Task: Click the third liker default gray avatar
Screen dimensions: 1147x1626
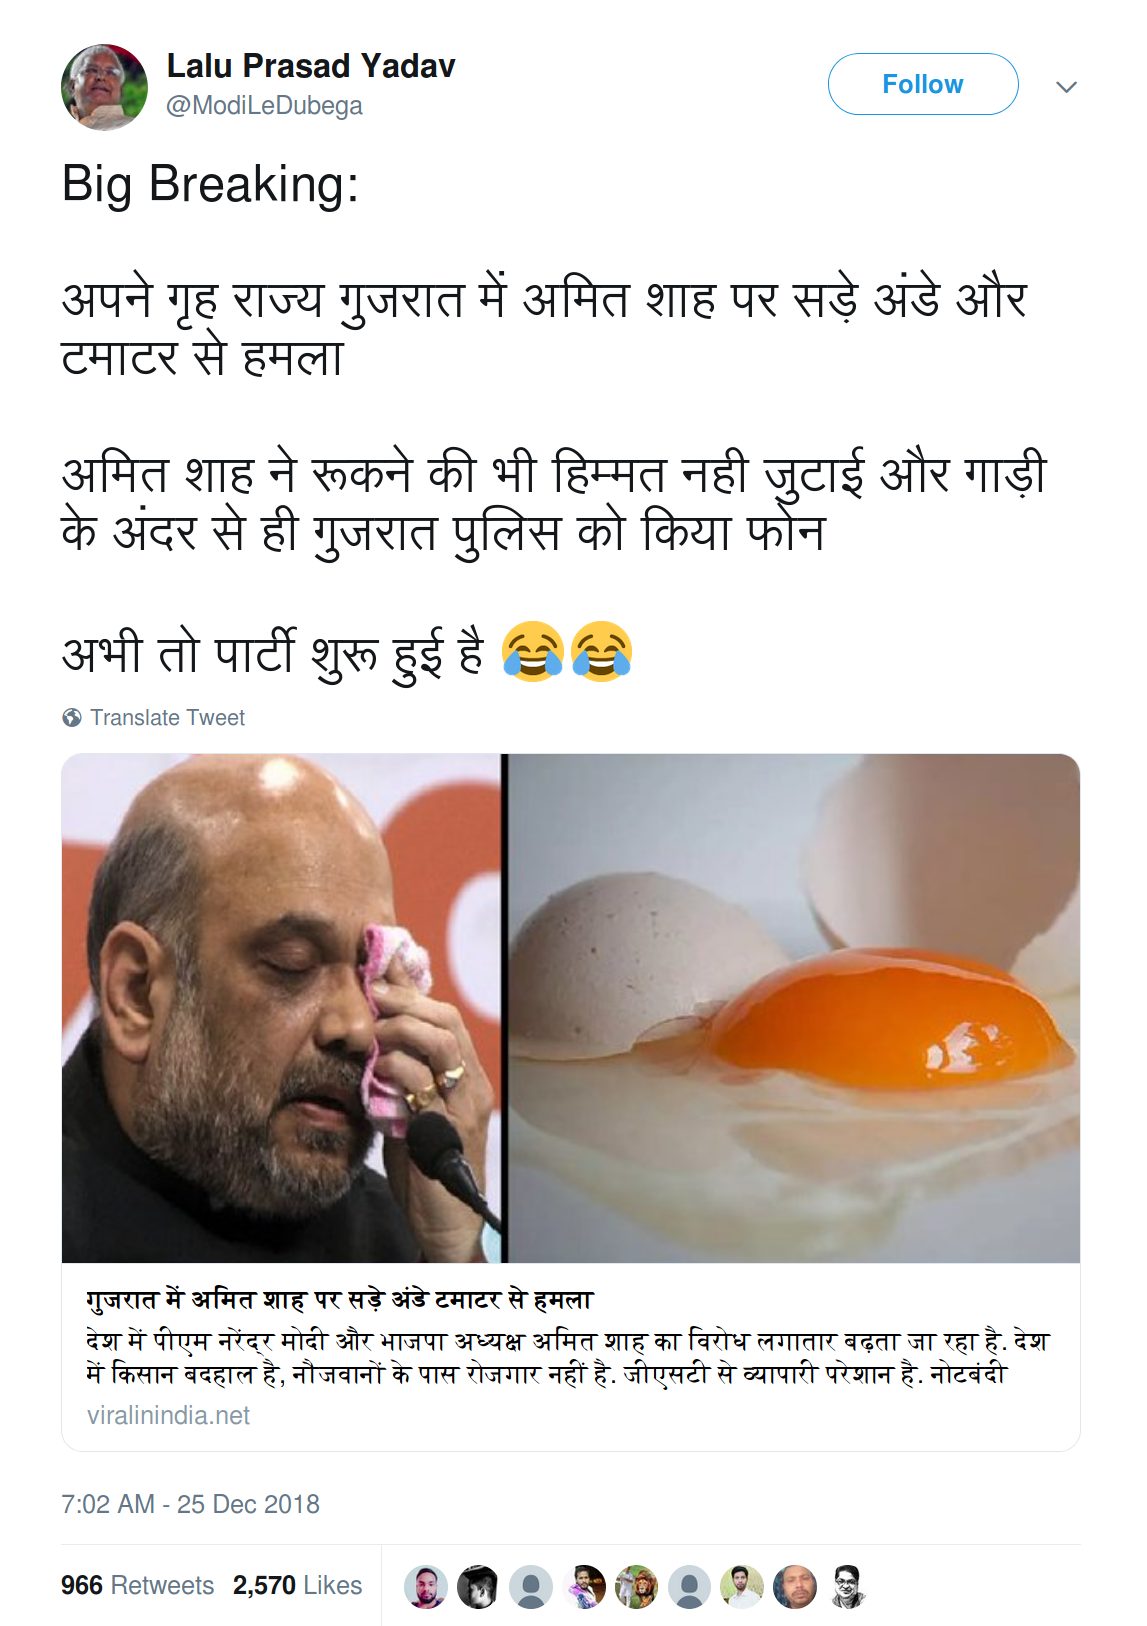Action: pyautogui.click(x=531, y=1586)
